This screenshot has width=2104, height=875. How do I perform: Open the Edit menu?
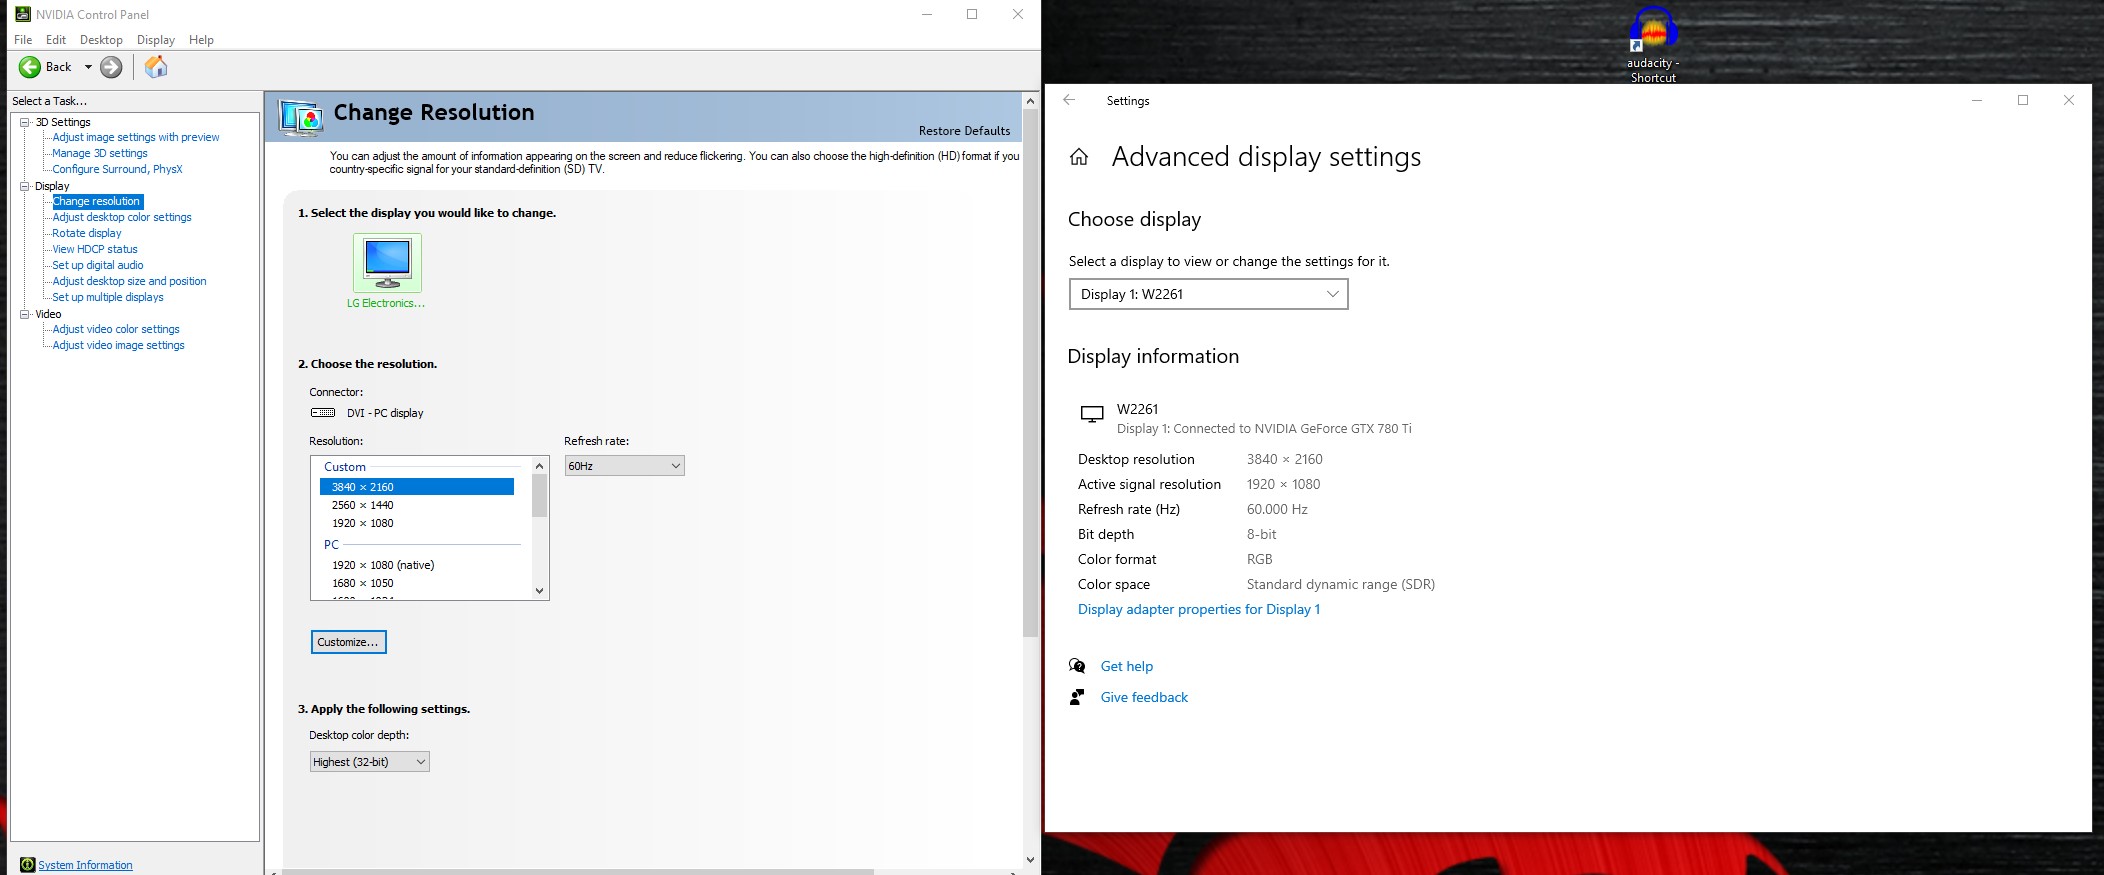(x=56, y=40)
